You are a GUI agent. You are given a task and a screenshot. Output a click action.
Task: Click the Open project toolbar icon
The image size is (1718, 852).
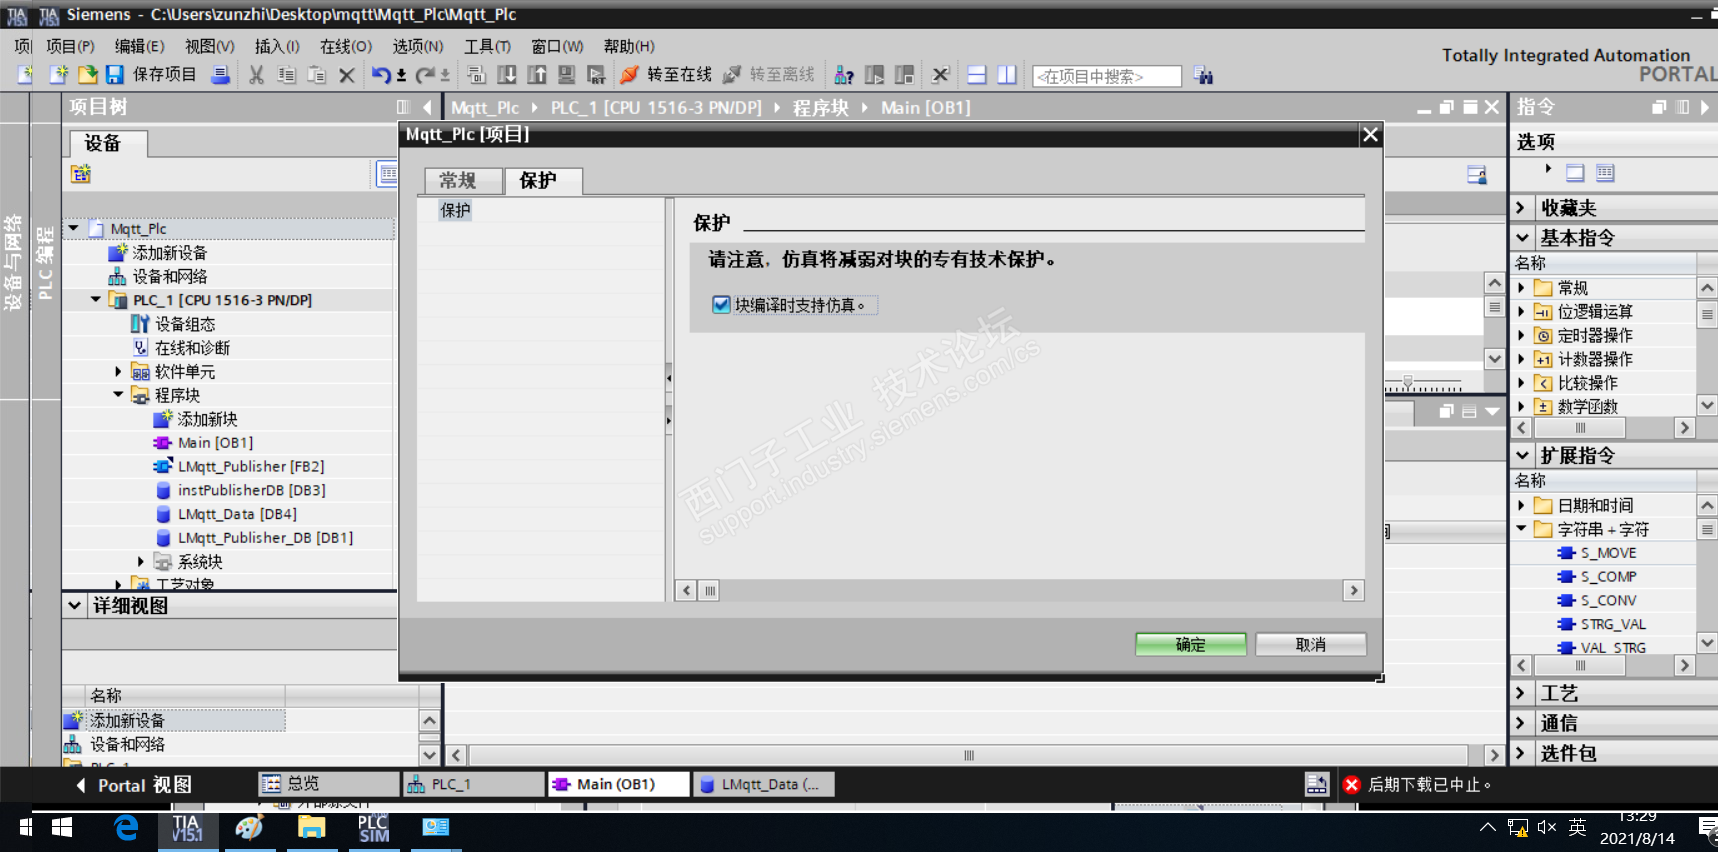coord(87,75)
